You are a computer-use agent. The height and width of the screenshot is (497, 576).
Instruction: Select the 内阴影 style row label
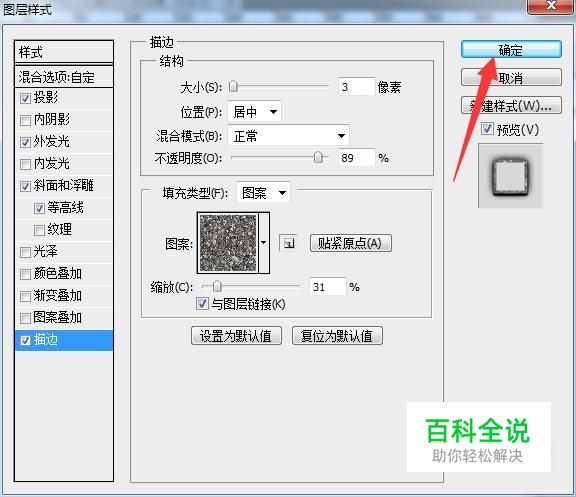pyautogui.click(x=52, y=119)
